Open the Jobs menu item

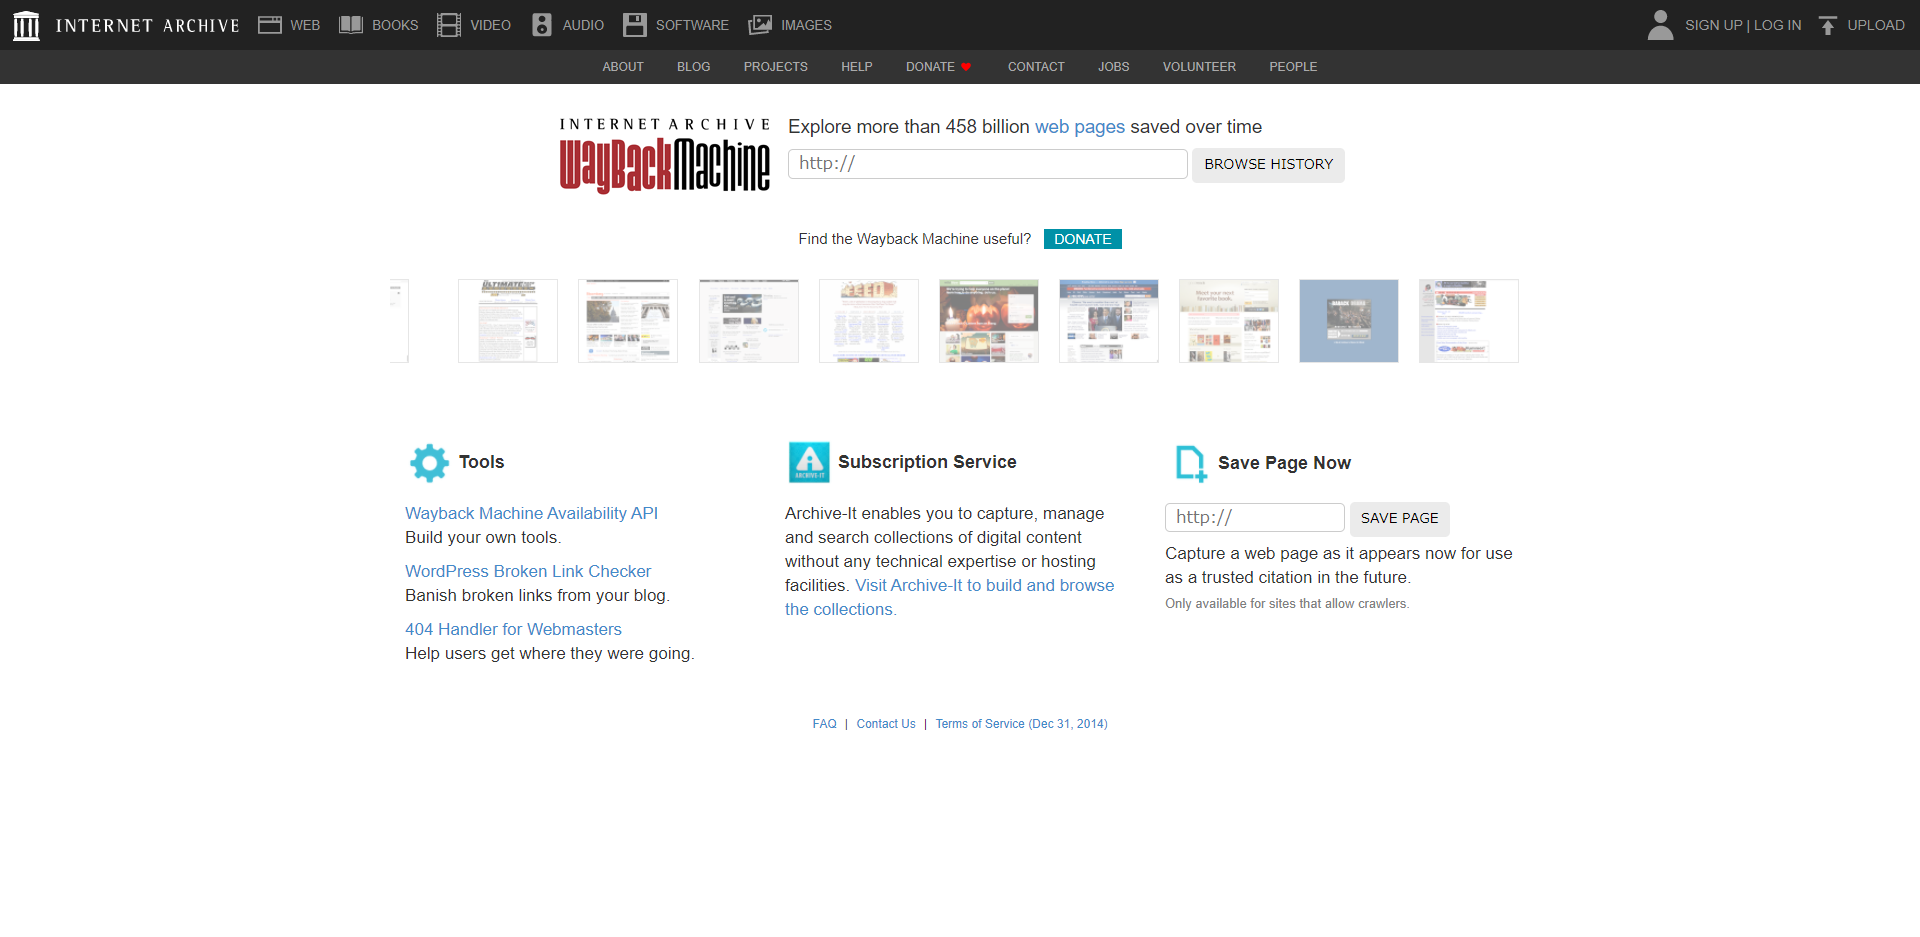(x=1113, y=67)
